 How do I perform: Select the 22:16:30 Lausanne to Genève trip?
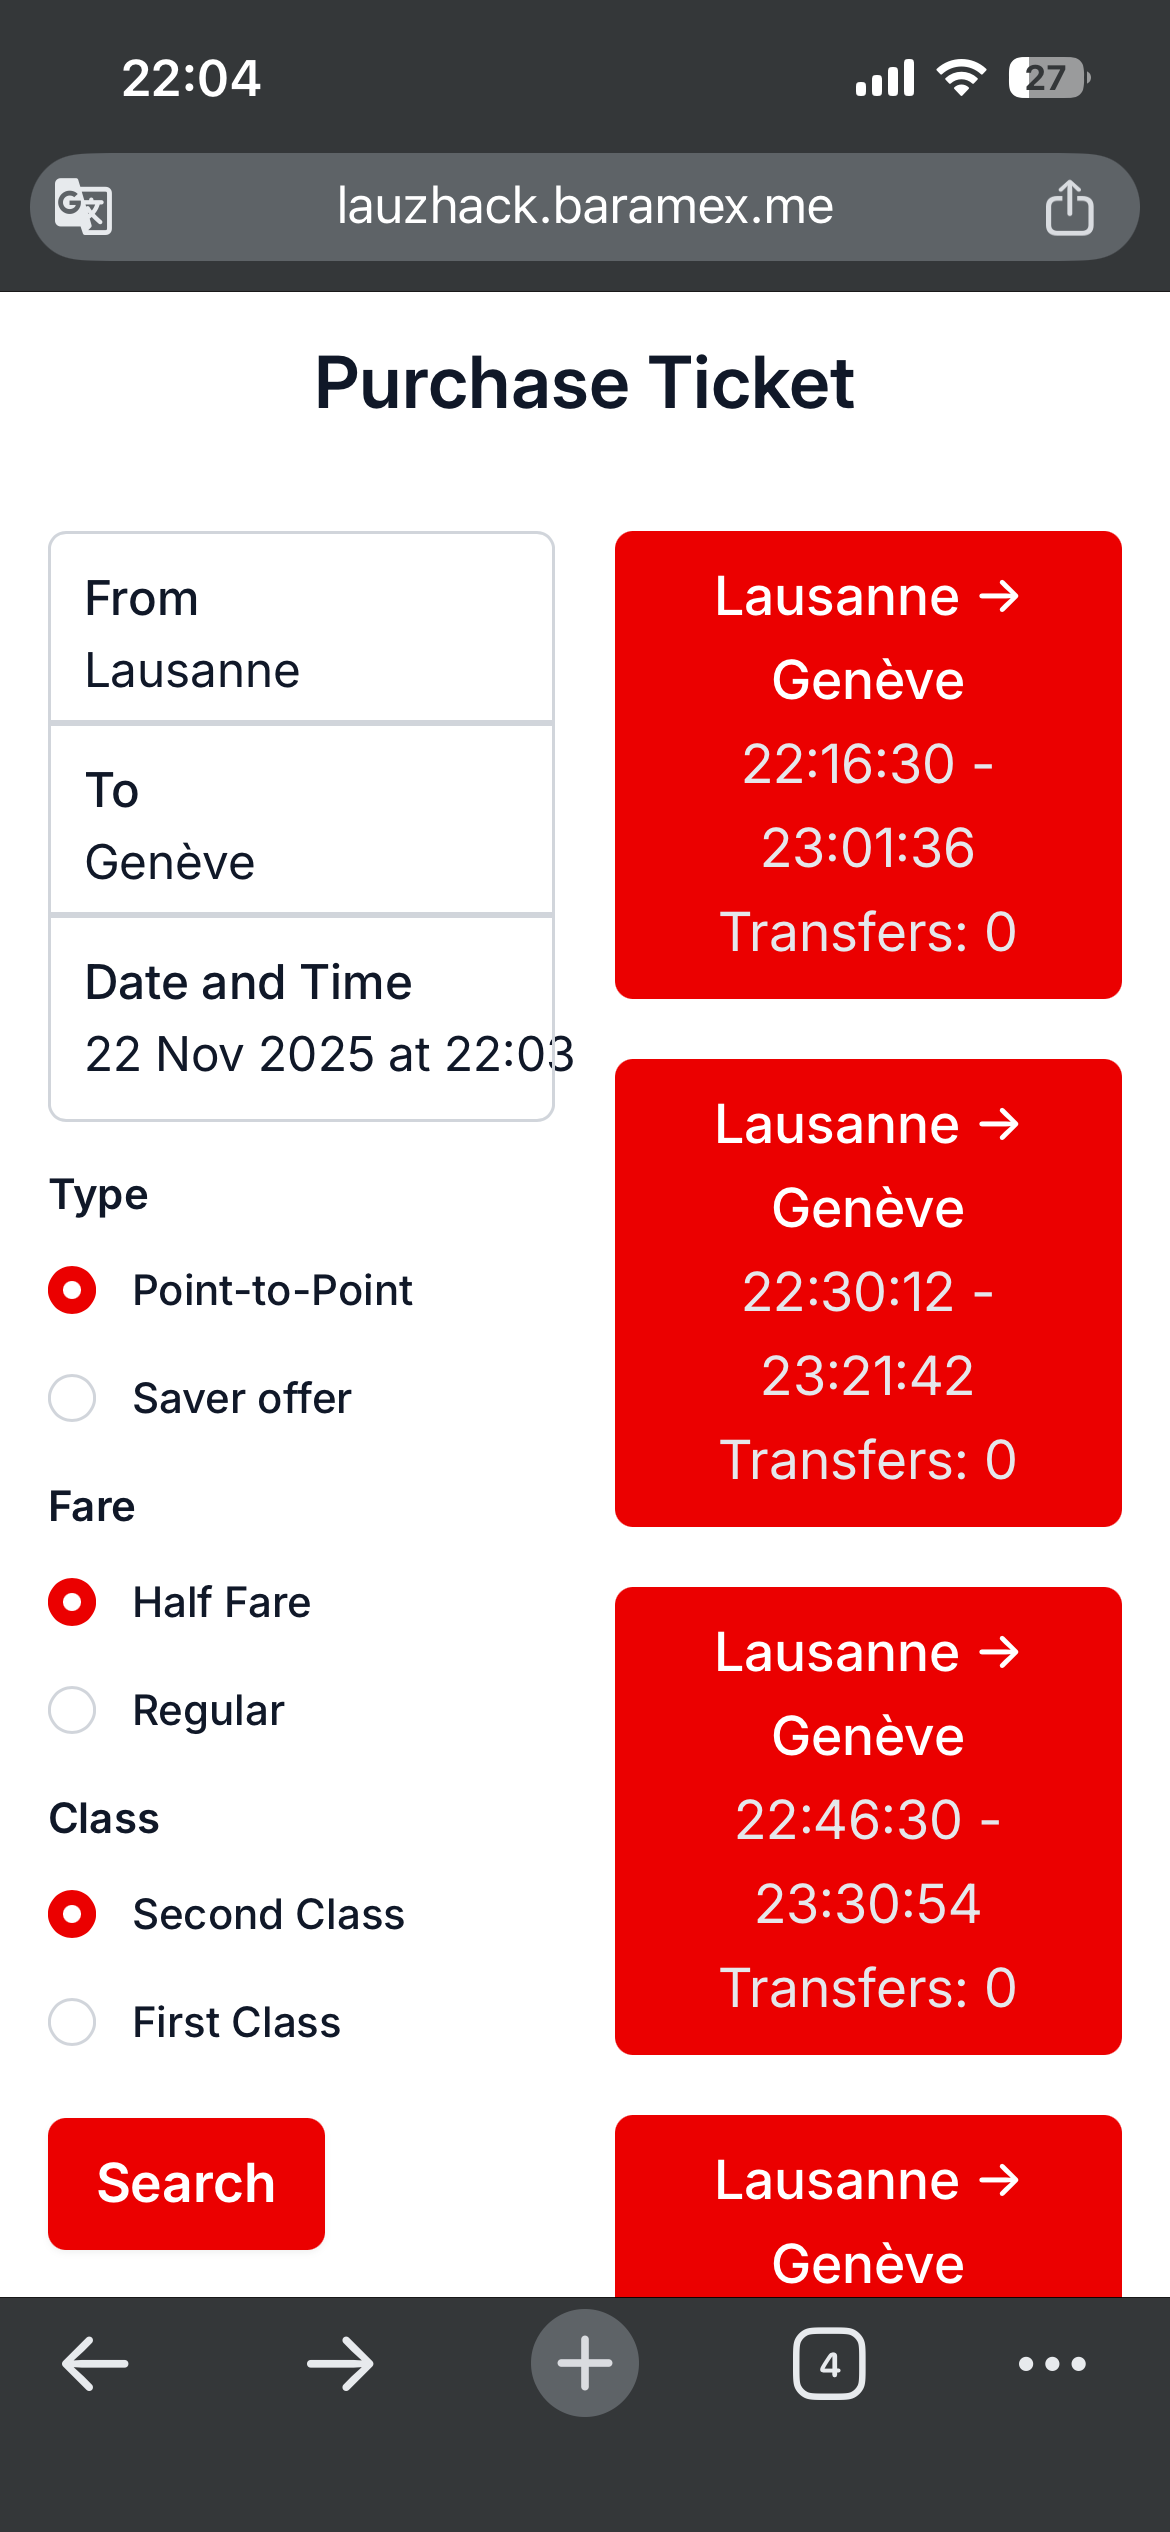868,765
